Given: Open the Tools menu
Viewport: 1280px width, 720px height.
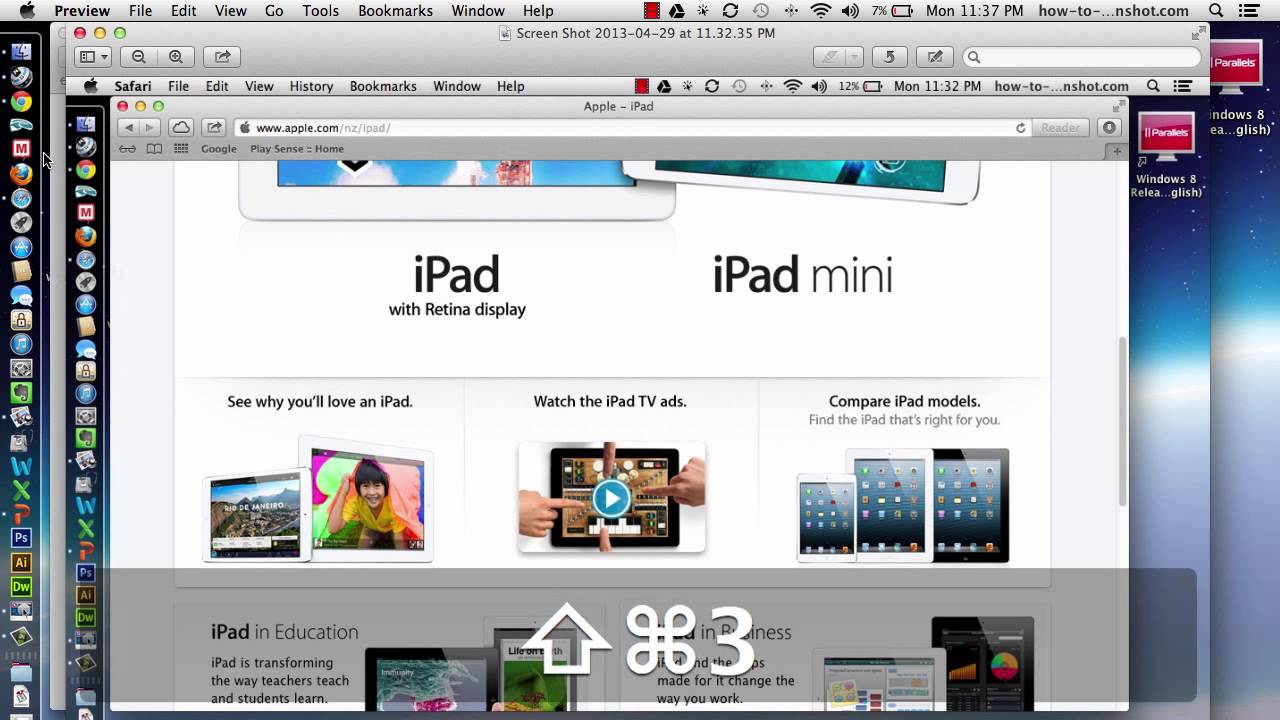Looking at the screenshot, I should [x=320, y=11].
